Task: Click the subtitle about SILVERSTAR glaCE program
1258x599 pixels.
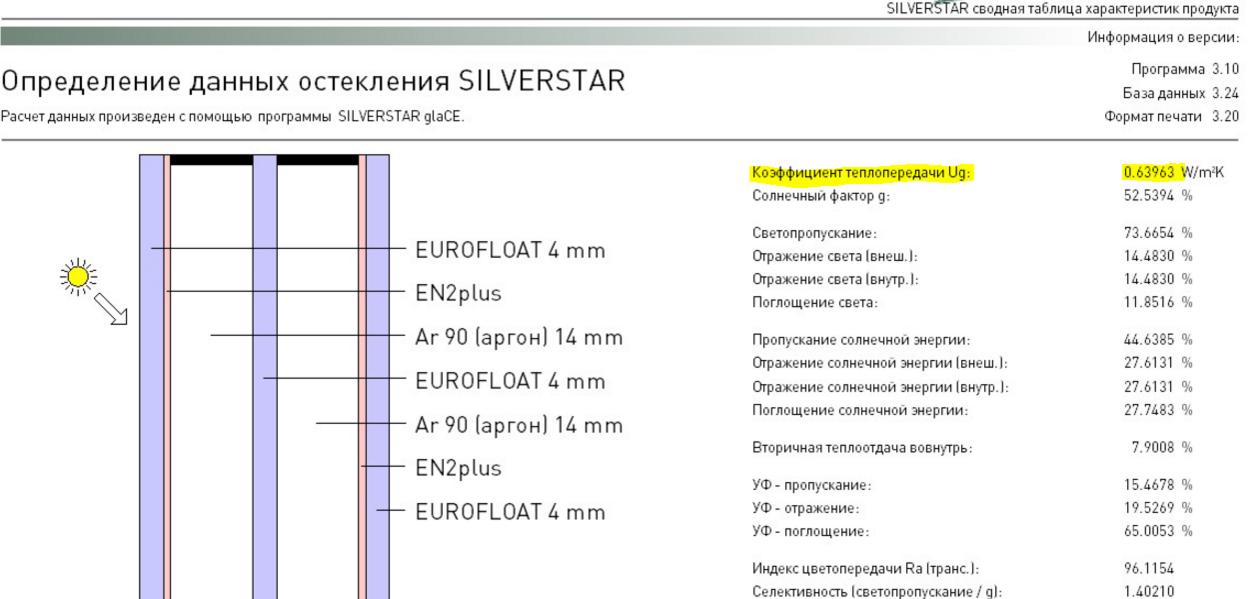Action: [234, 116]
